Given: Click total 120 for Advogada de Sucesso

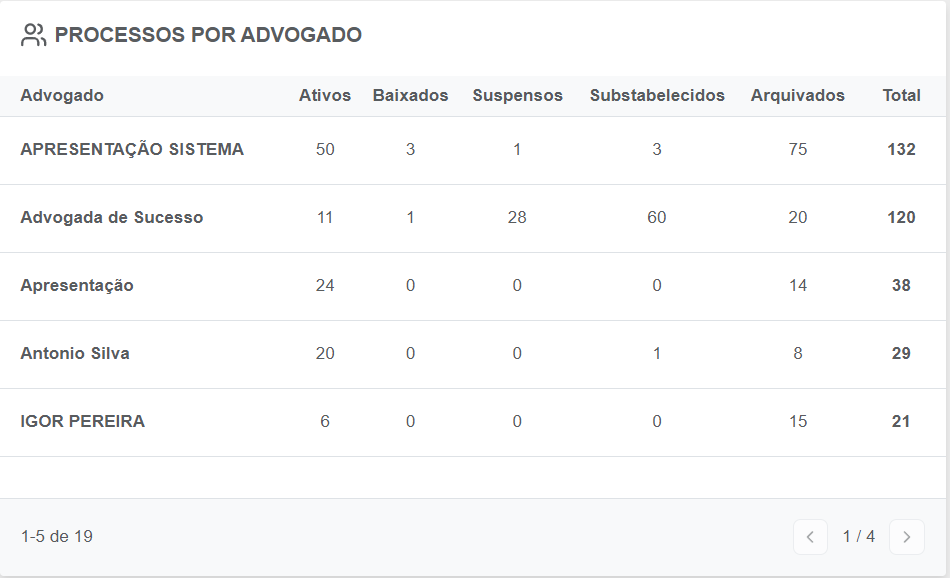Looking at the screenshot, I should (901, 218).
